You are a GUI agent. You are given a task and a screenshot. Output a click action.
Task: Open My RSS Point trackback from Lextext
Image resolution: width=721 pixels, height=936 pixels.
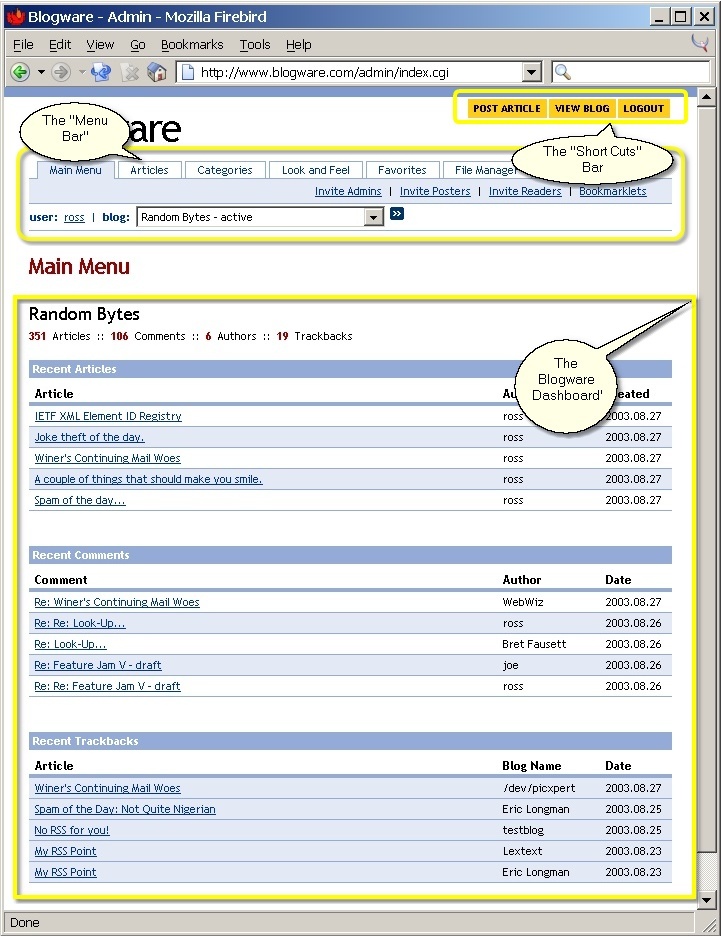(66, 851)
